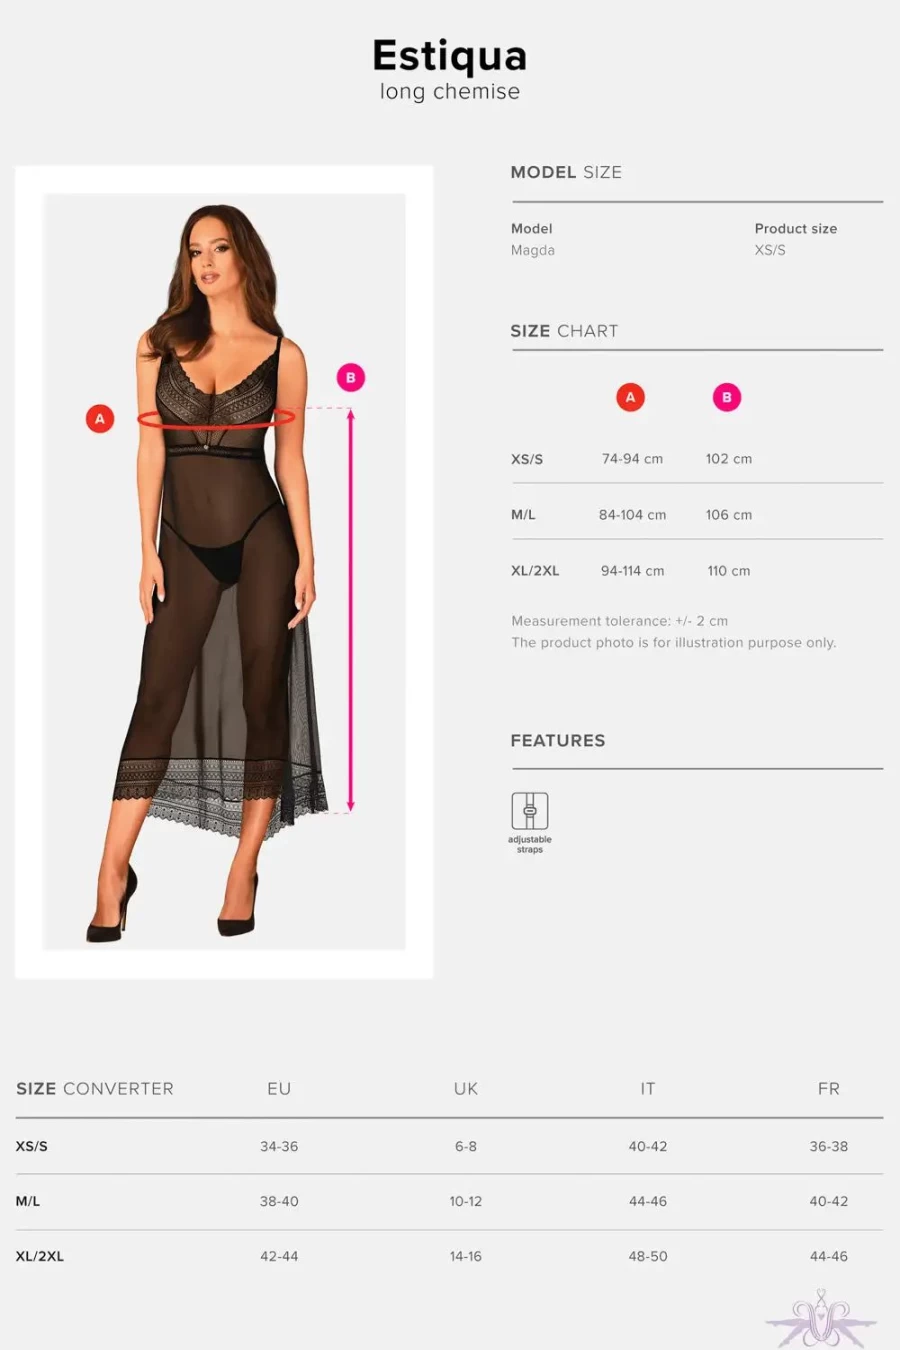Viewport: 900px width, 1350px height.
Task: Click the purple logo watermark at bottom right
Action: [x=821, y=1319]
